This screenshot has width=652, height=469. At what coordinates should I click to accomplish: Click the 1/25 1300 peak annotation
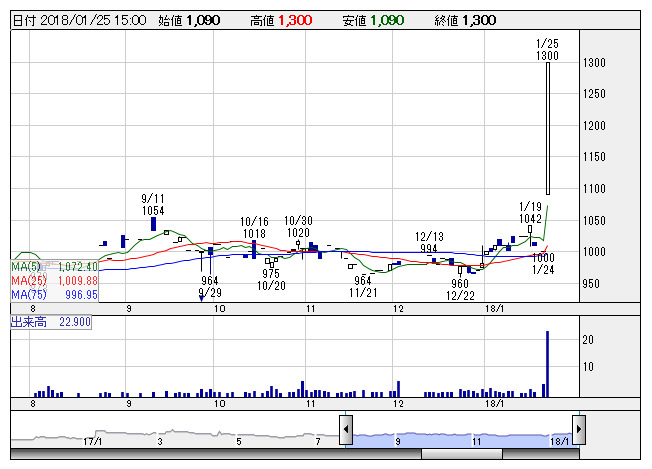547,50
